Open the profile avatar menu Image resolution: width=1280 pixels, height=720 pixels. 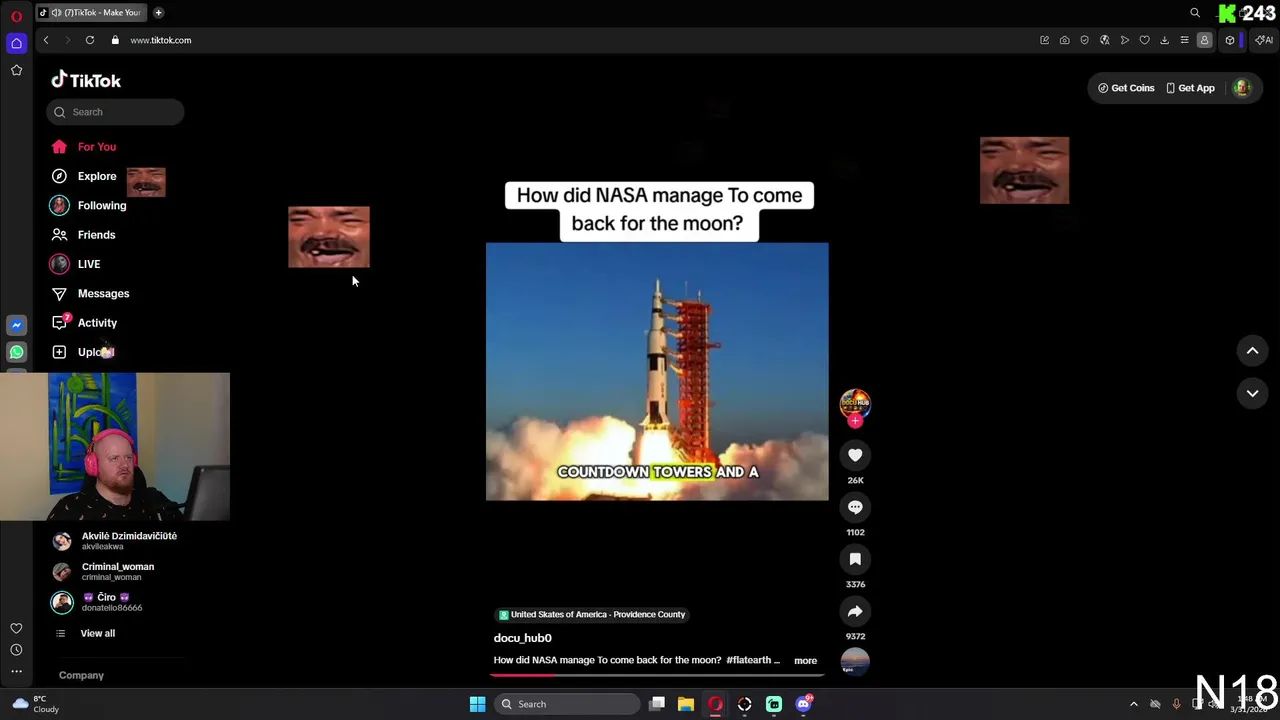click(x=1242, y=88)
